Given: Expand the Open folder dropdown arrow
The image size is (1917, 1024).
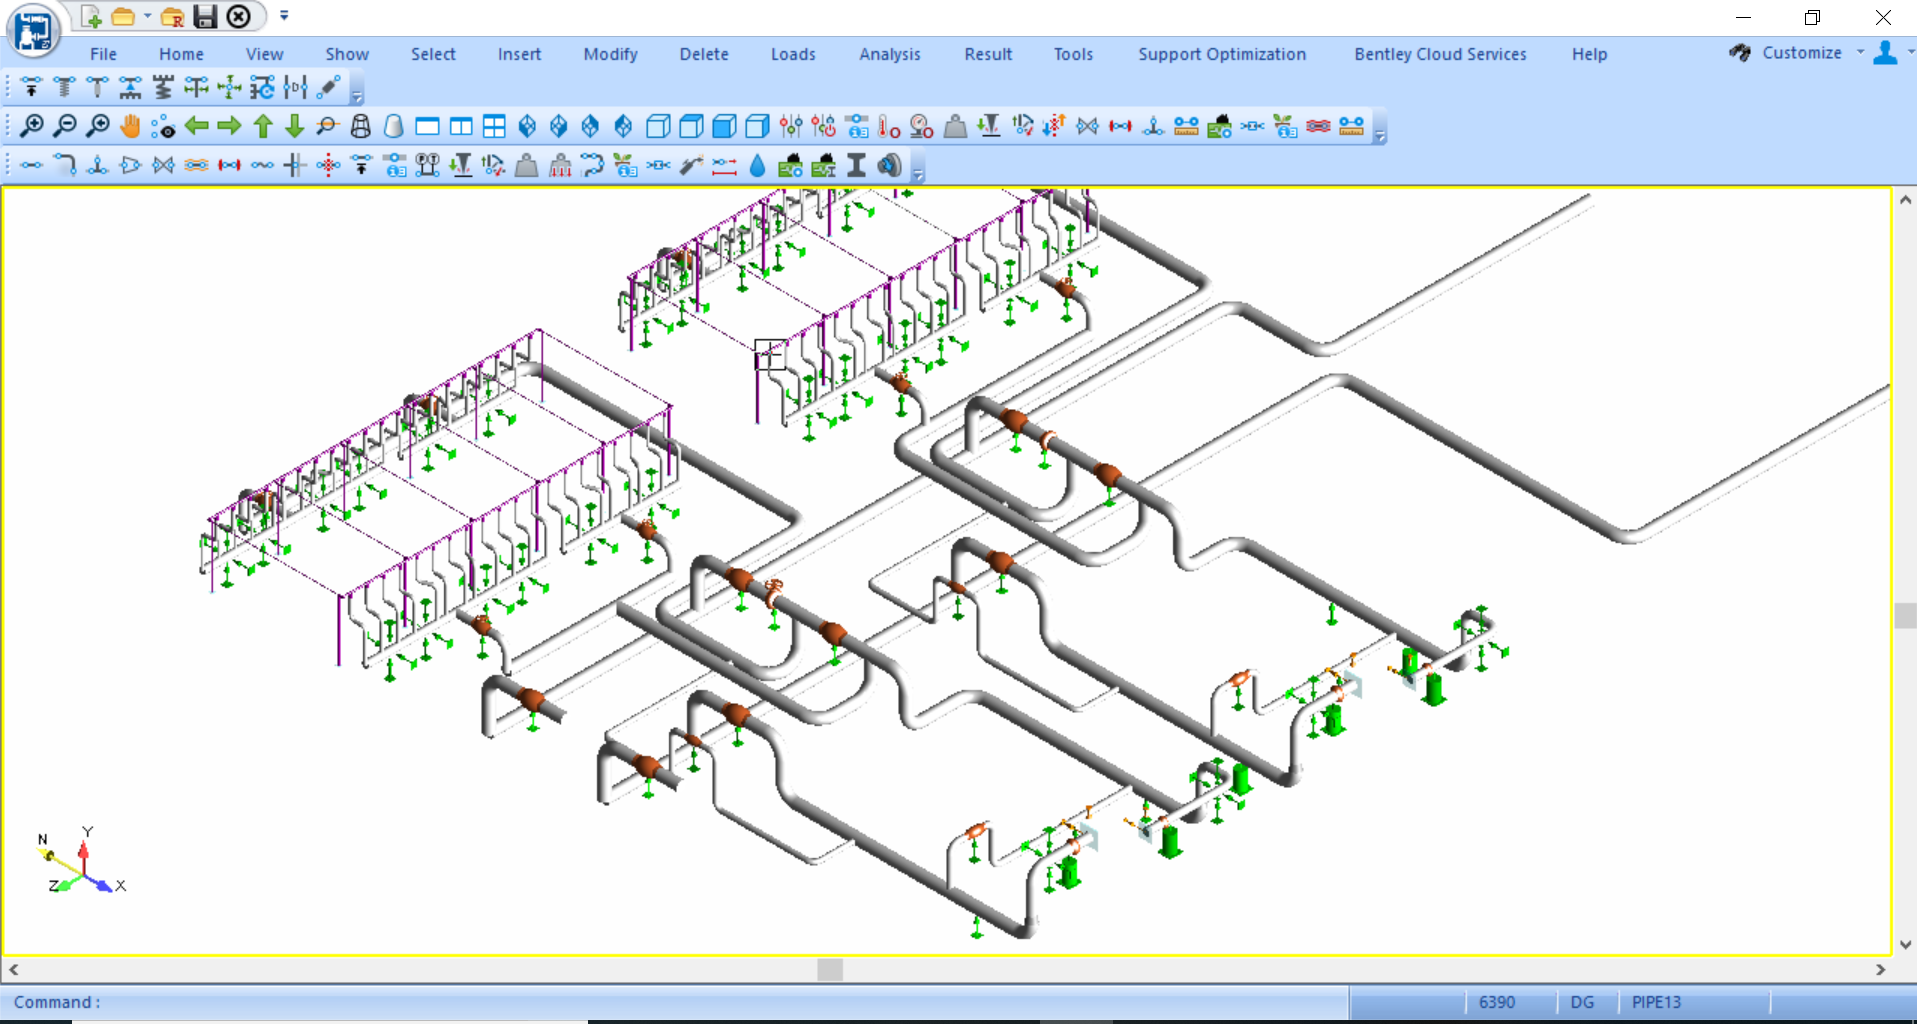Looking at the screenshot, I should pos(147,16).
